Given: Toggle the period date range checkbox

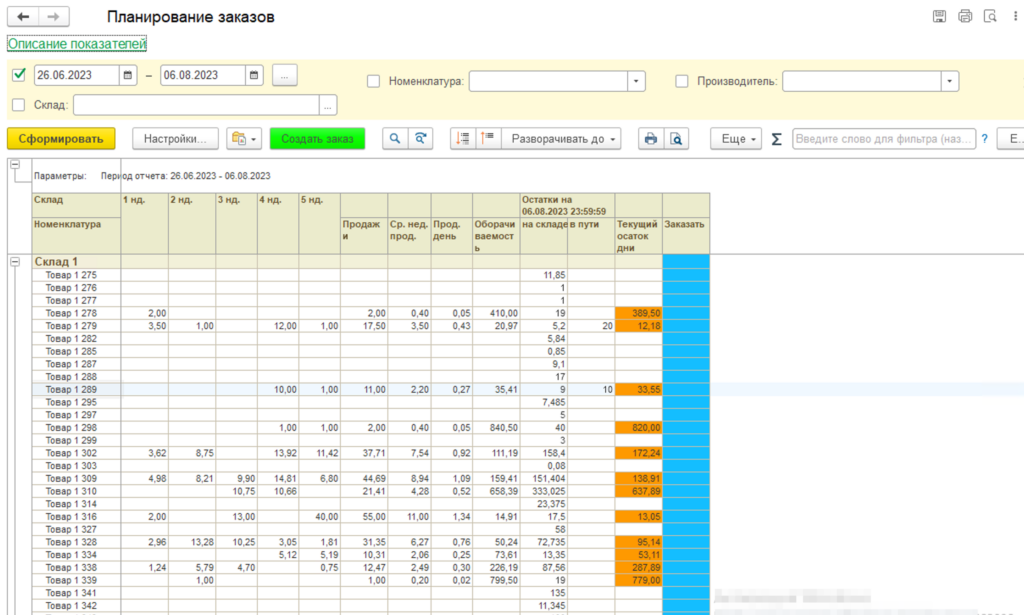Looking at the screenshot, I should (x=19, y=74).
